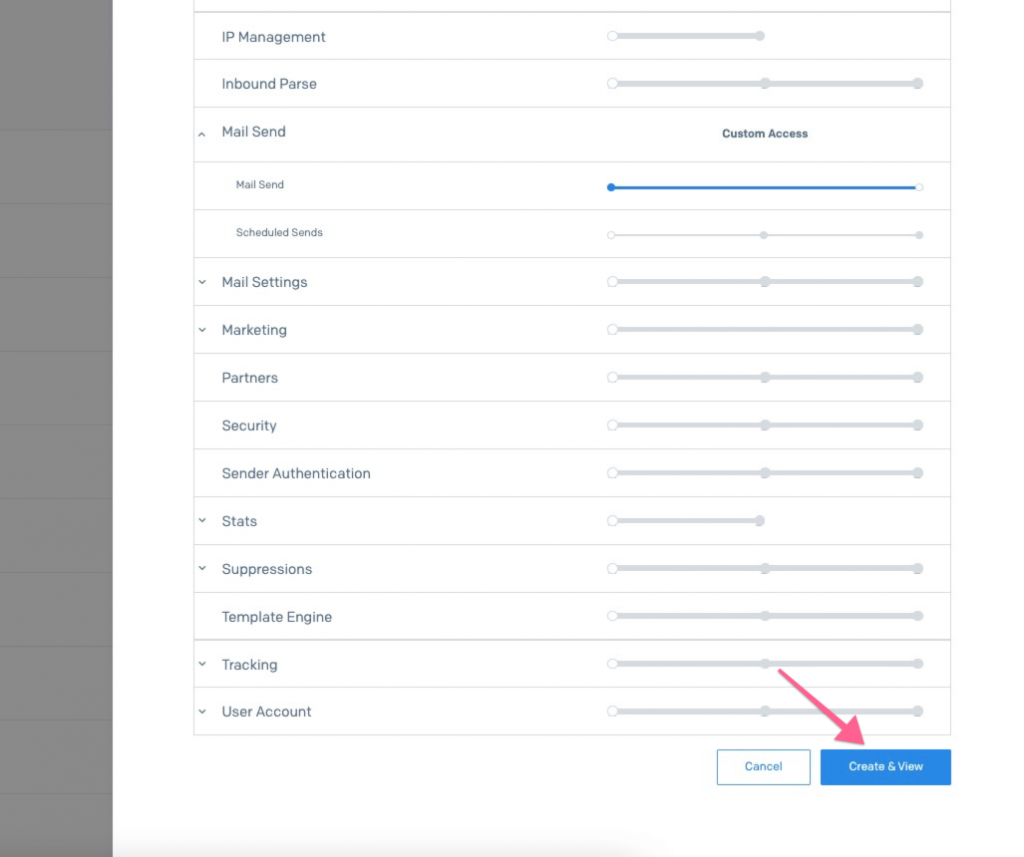Set Partners slider to full access
This screenshot has height=857, width=1024.
tap(918, 378)
